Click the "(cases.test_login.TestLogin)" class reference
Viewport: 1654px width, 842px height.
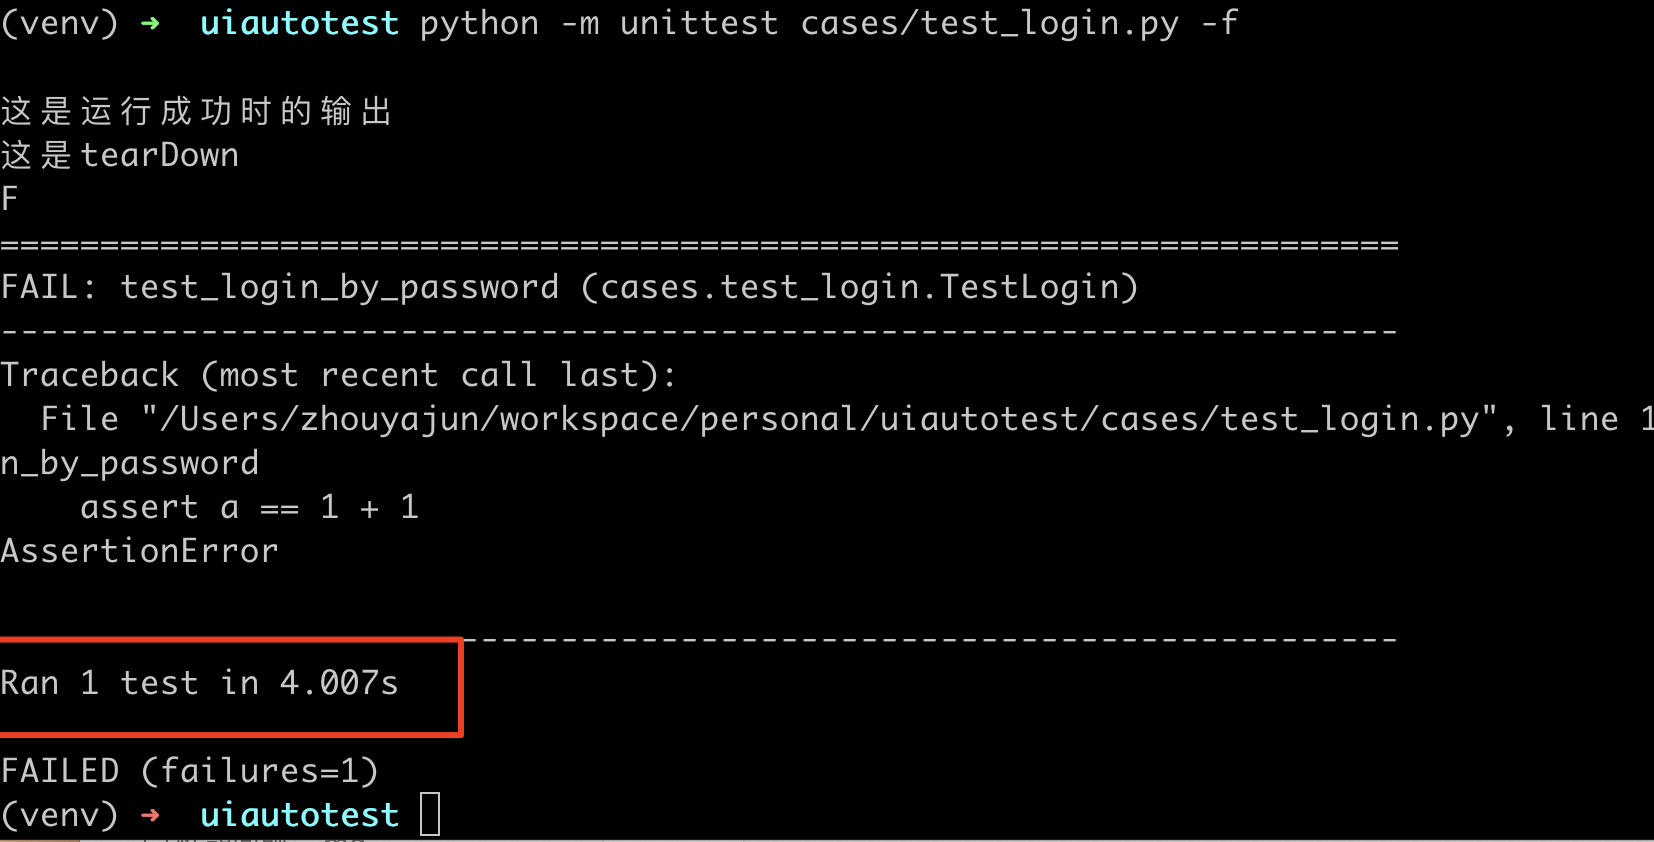coord(859,287)
